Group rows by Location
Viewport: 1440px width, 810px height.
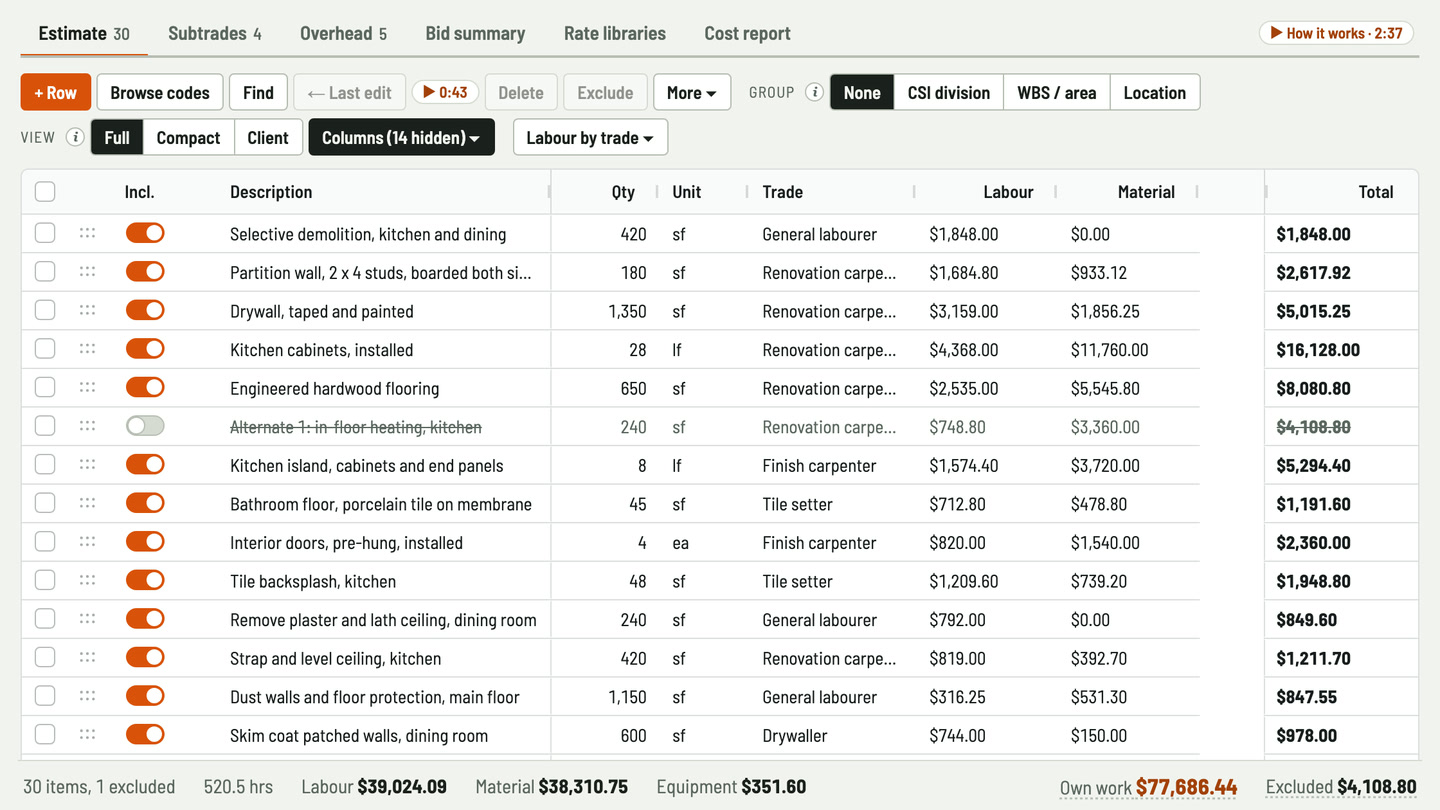1155,92
